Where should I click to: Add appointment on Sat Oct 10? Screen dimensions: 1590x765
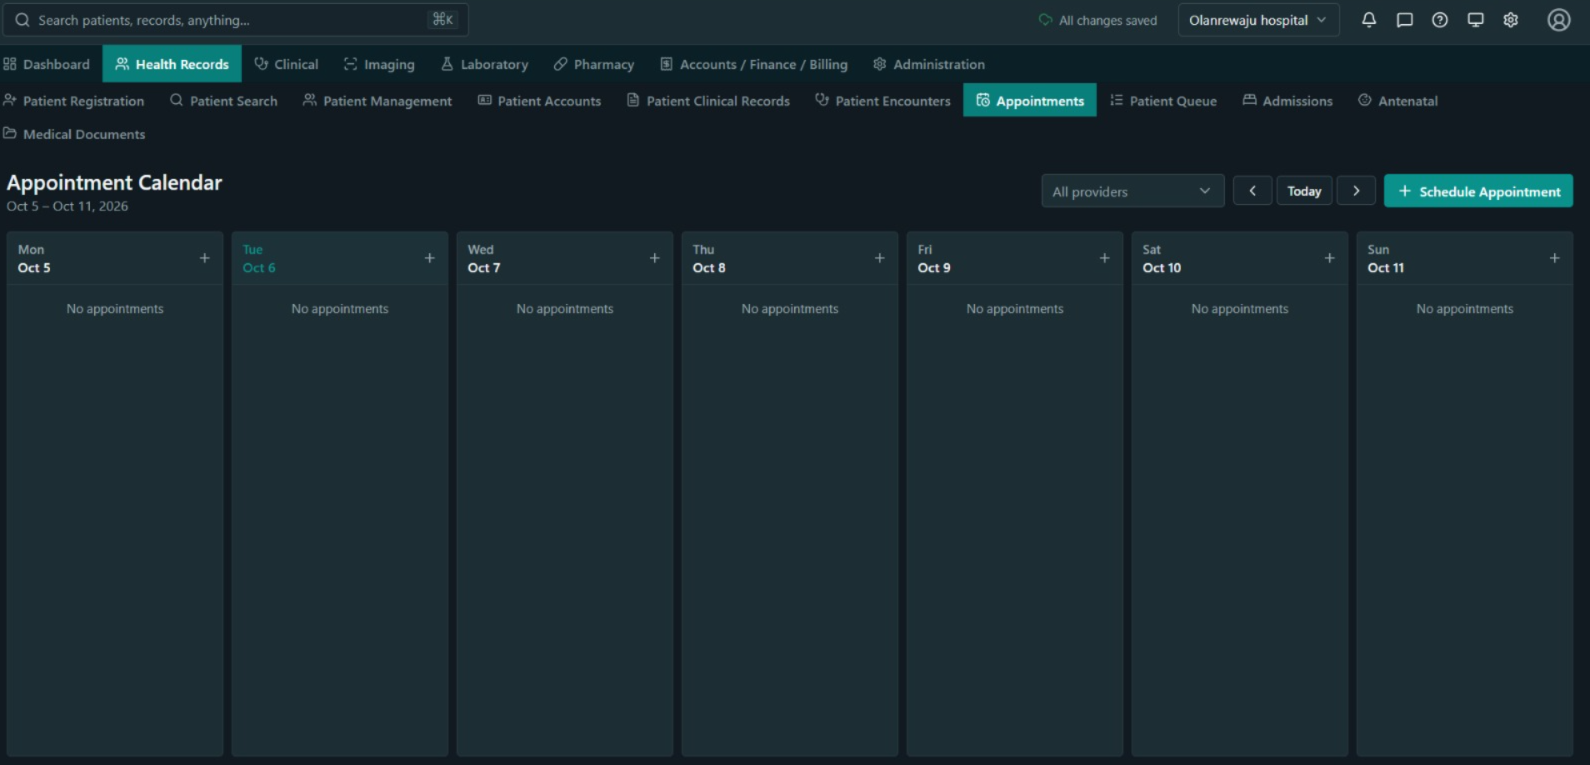tap(1330, 258)
